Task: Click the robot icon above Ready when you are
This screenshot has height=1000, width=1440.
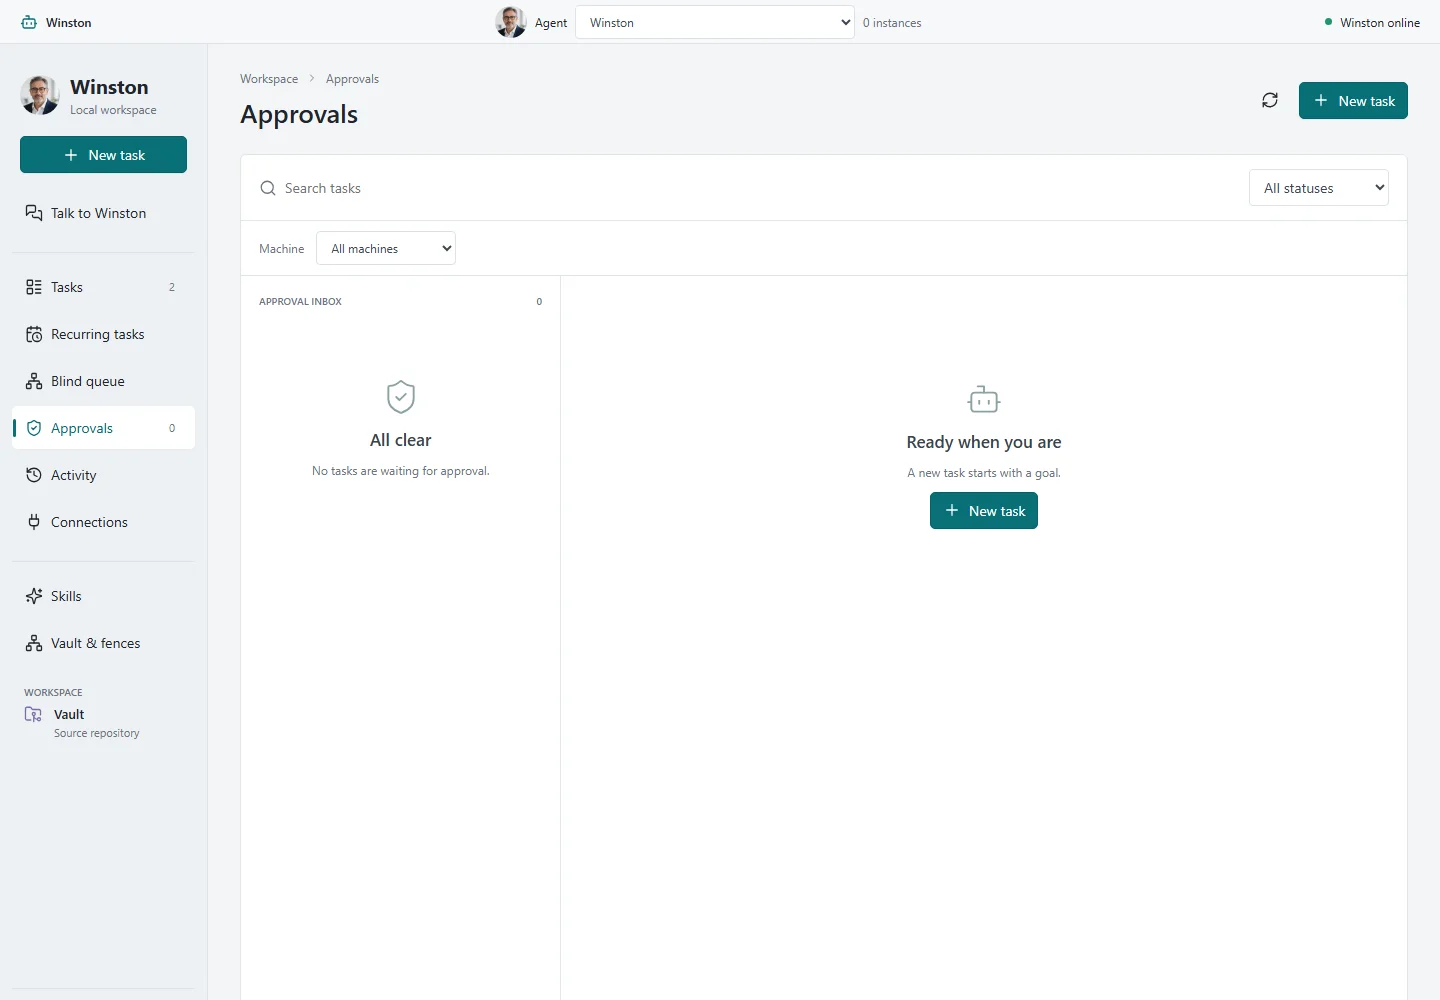Action: pos(984,399)
